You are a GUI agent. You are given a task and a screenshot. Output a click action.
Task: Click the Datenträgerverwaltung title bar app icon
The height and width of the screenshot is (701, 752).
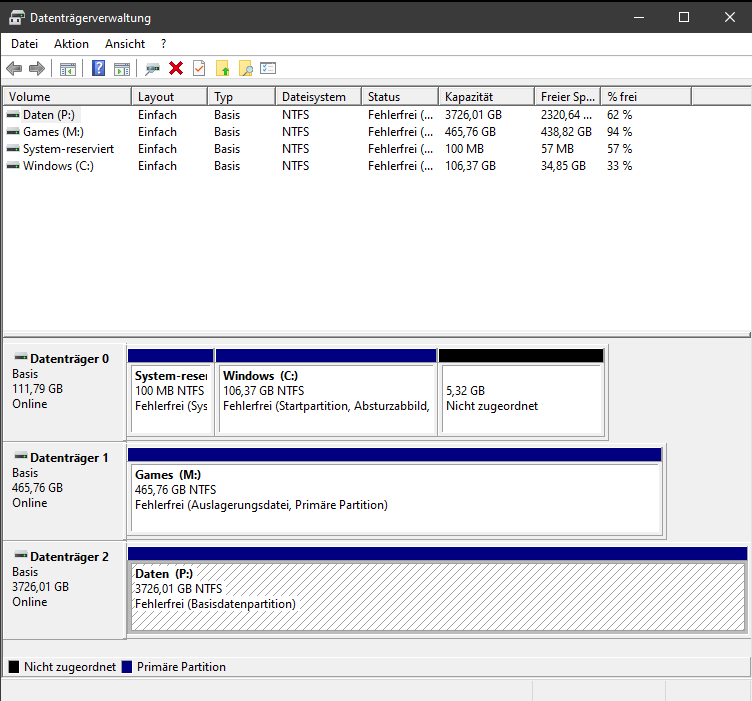click(17, 18)
